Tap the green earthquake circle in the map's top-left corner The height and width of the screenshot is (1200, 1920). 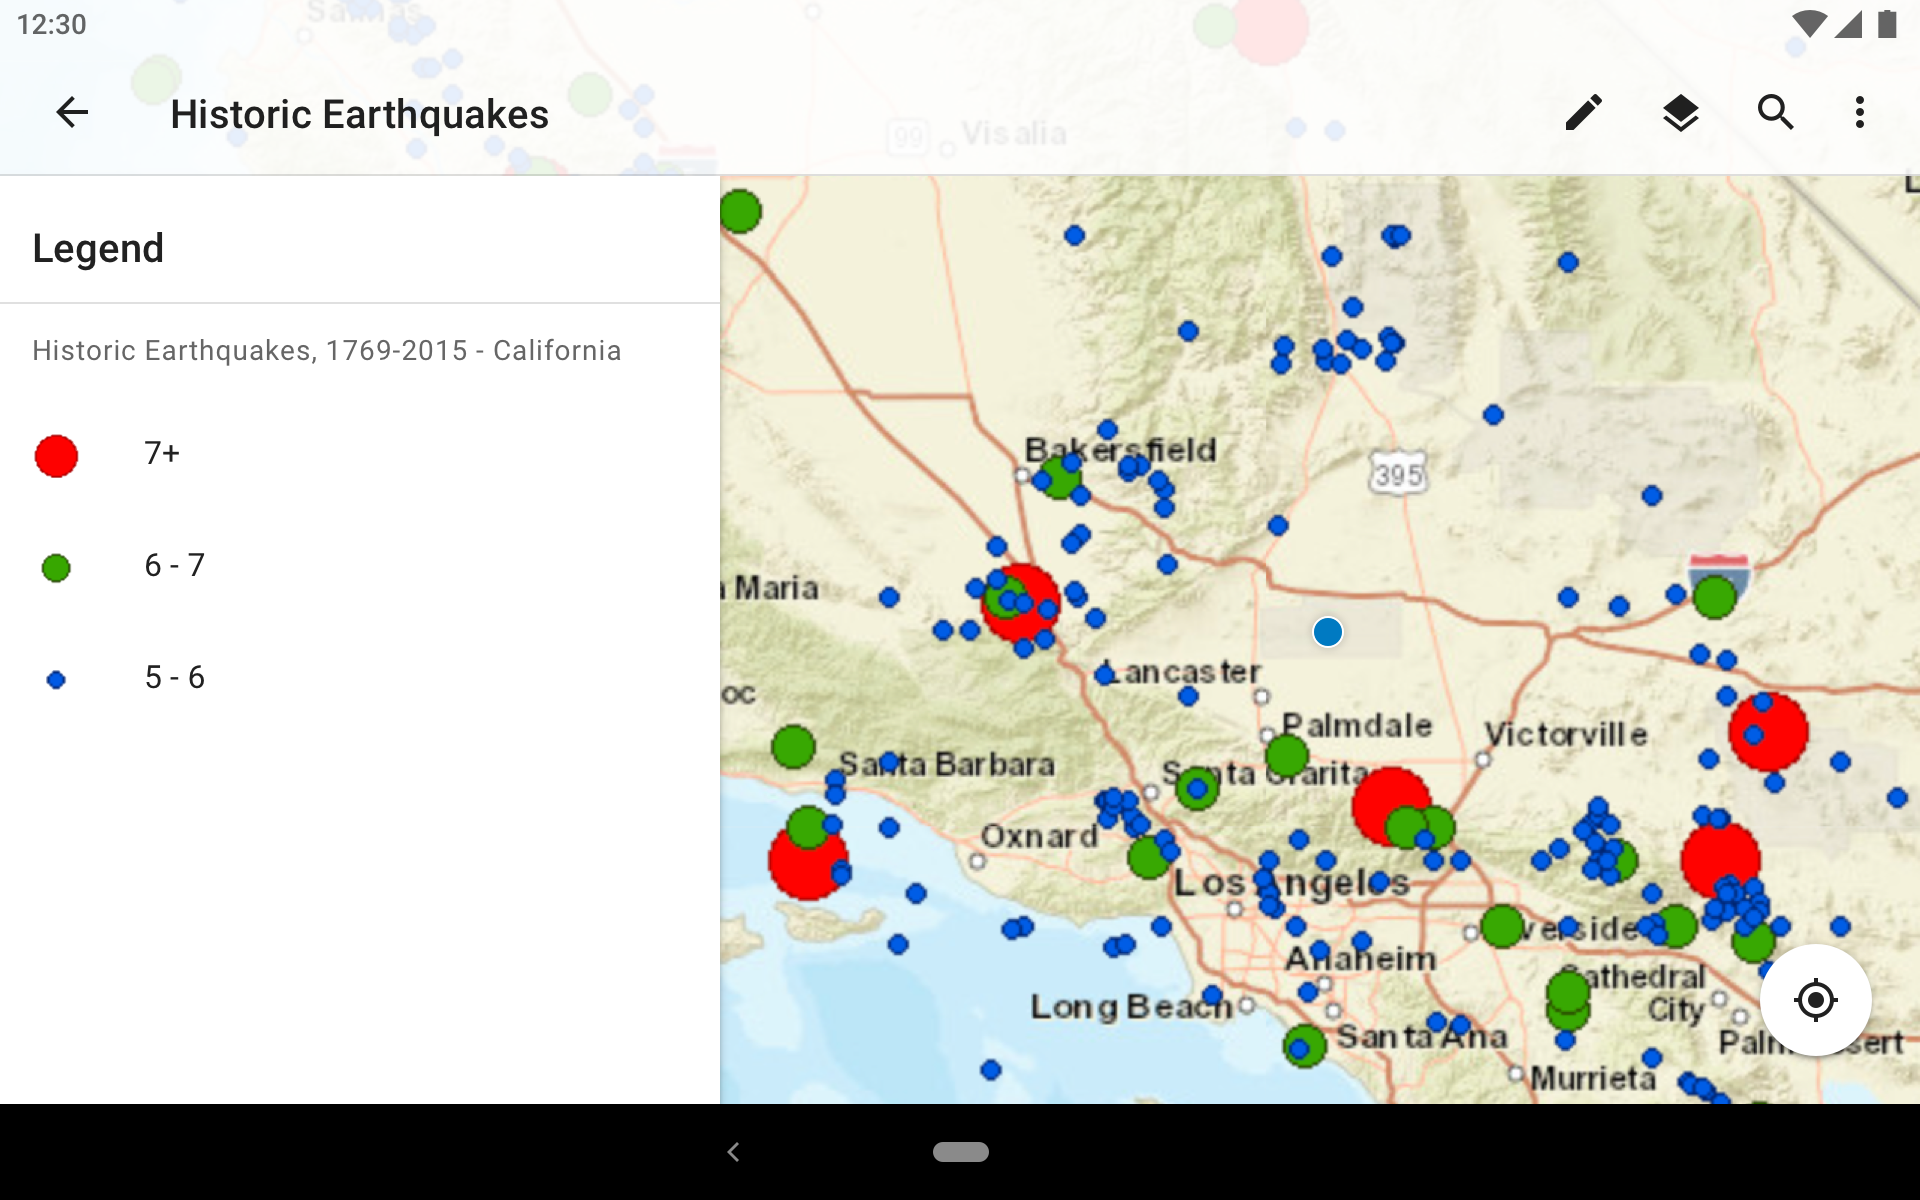[740, 211]
